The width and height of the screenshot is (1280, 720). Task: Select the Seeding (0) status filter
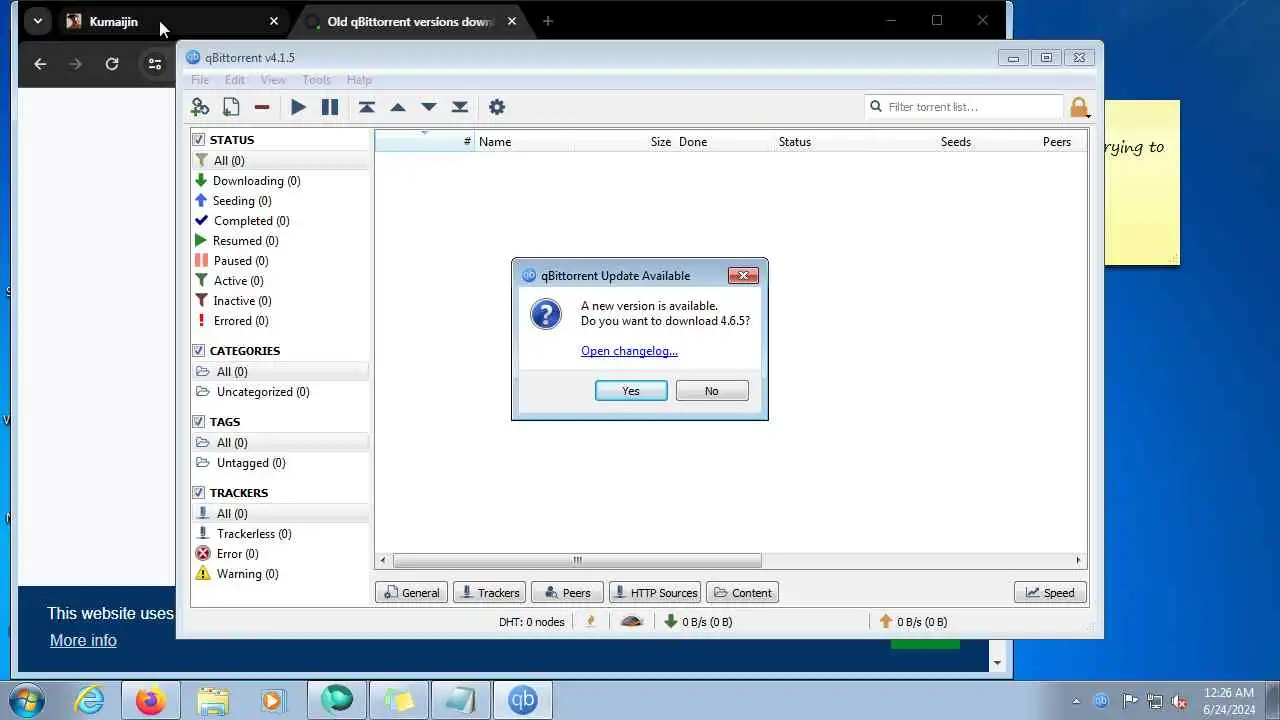[280, 201]
